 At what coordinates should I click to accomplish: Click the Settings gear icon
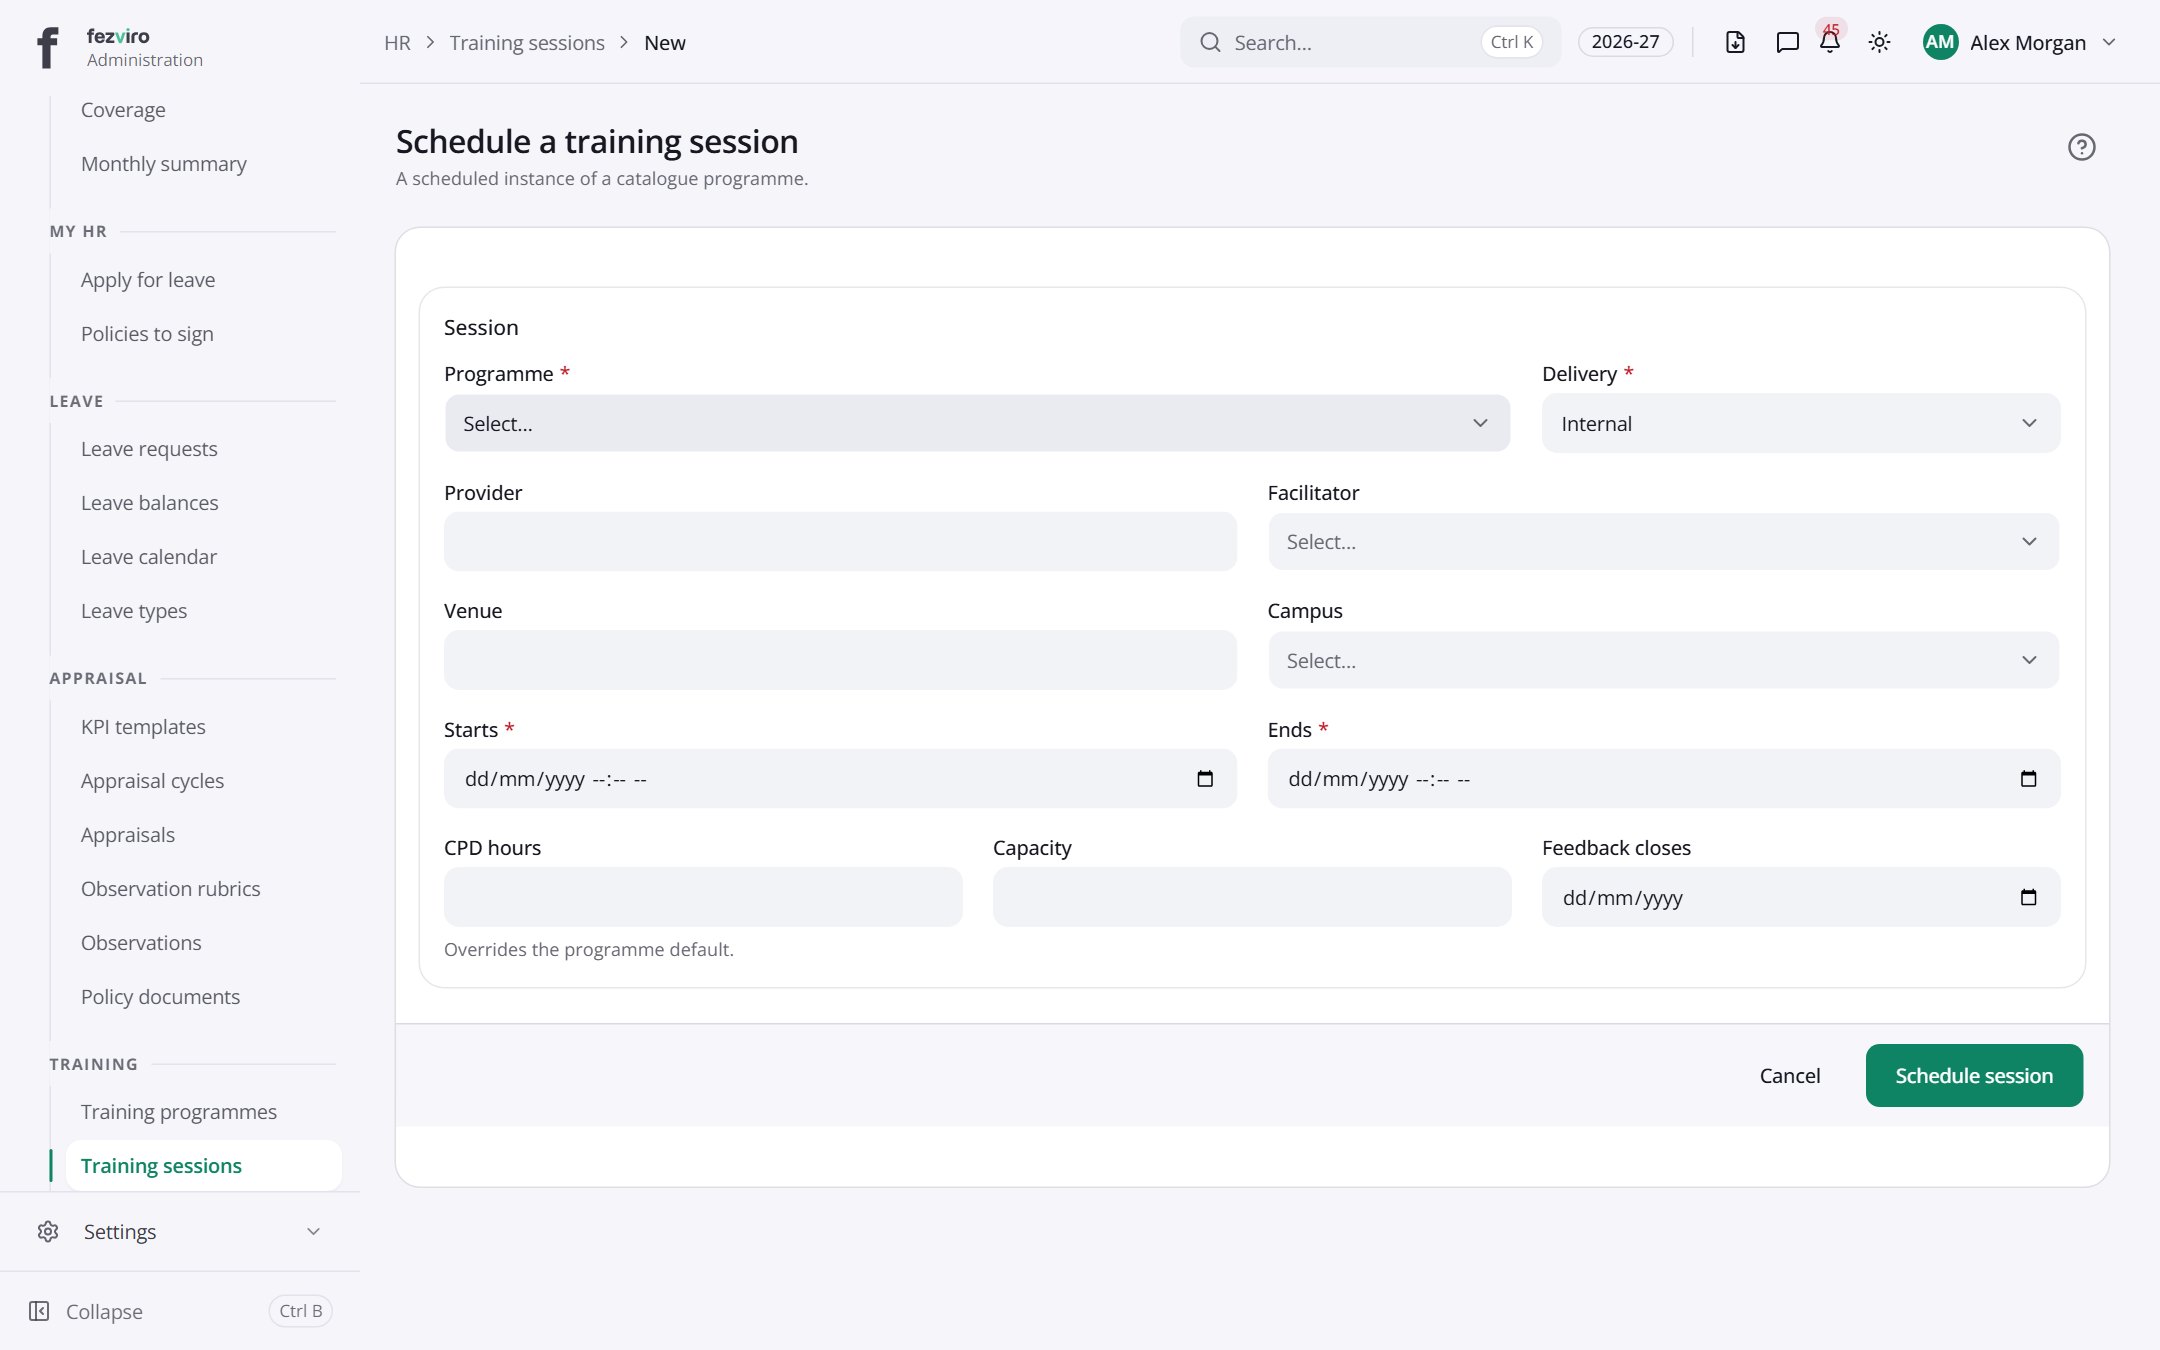(x=48, y=1231)
